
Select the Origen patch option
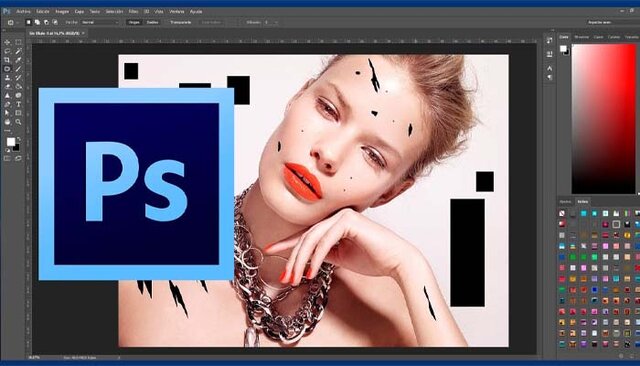[x=134, y=22]
